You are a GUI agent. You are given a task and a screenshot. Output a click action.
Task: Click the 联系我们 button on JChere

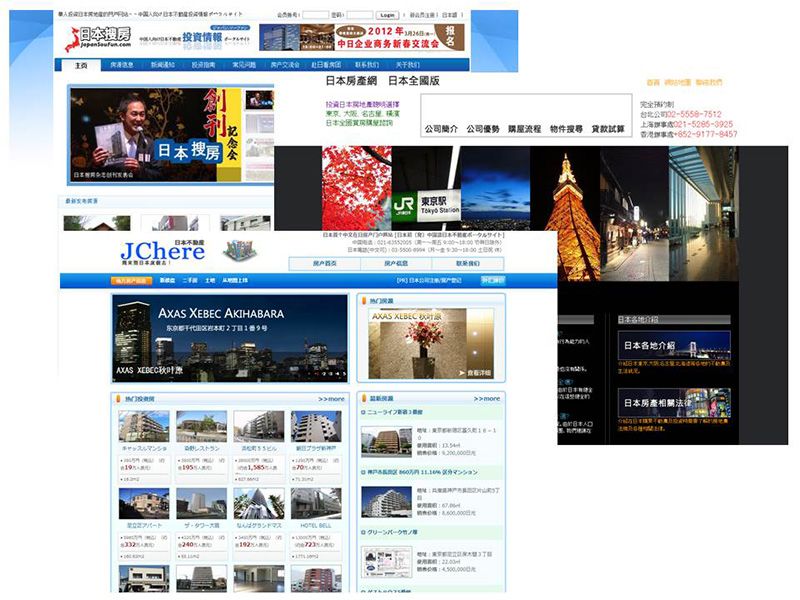467,264
